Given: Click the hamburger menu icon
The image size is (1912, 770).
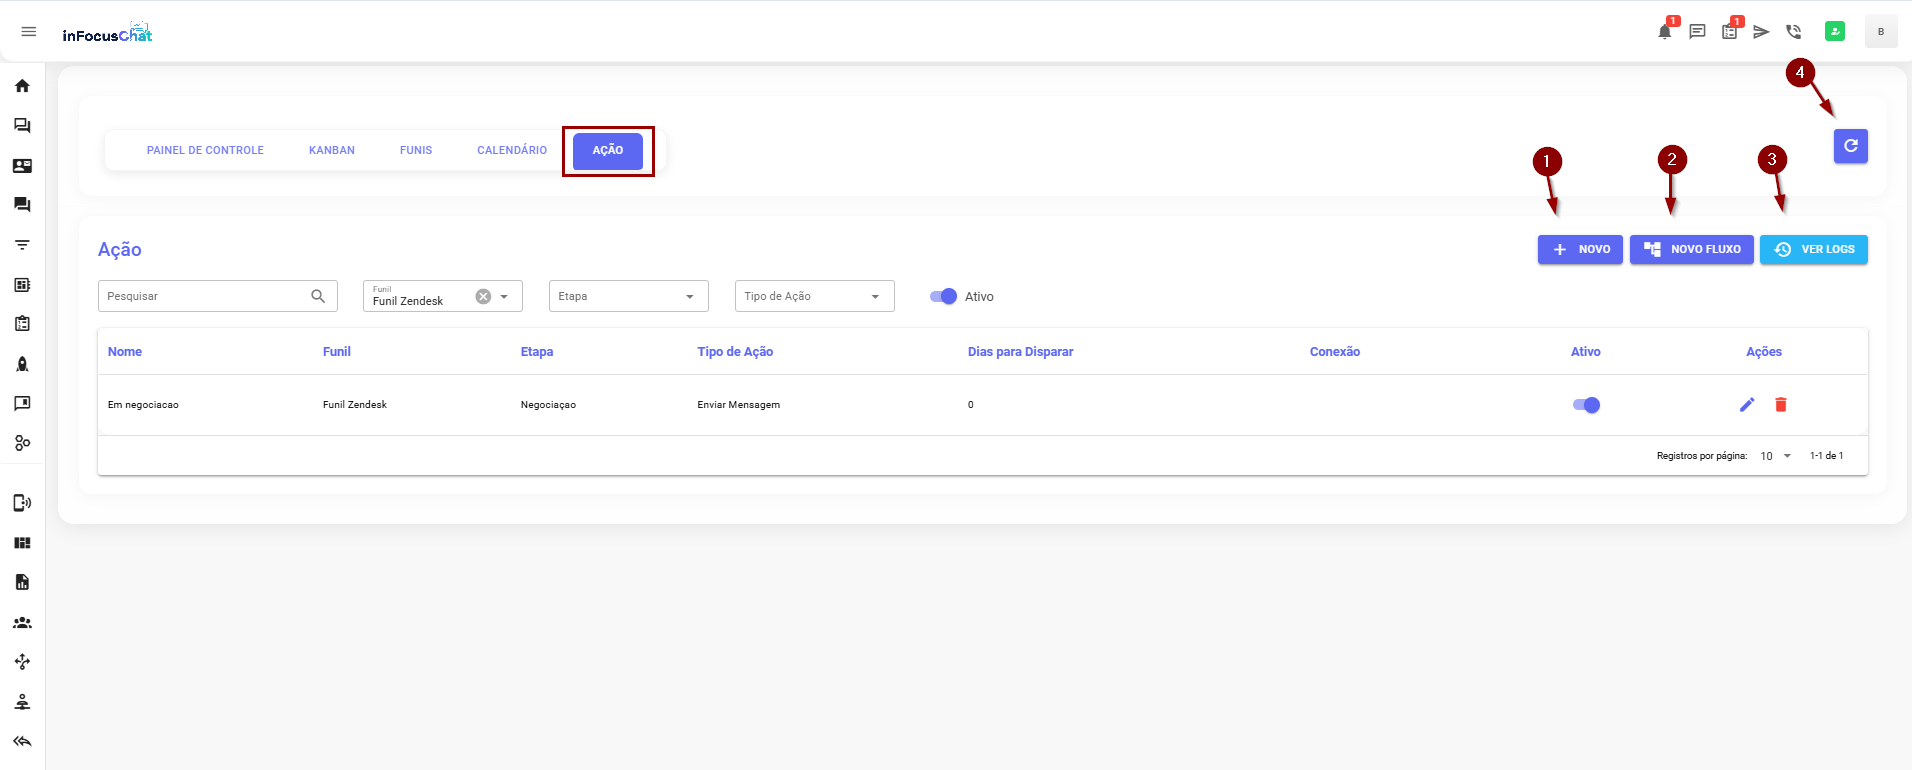Looking at the screenshot, I should [29, 32].
